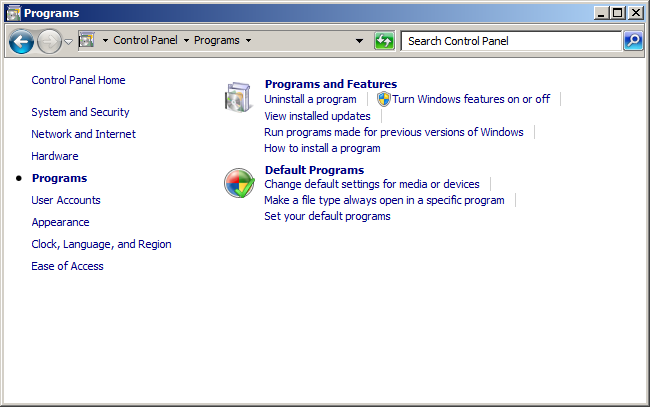Click the Control Panel icon in address bar

(86, 40)
